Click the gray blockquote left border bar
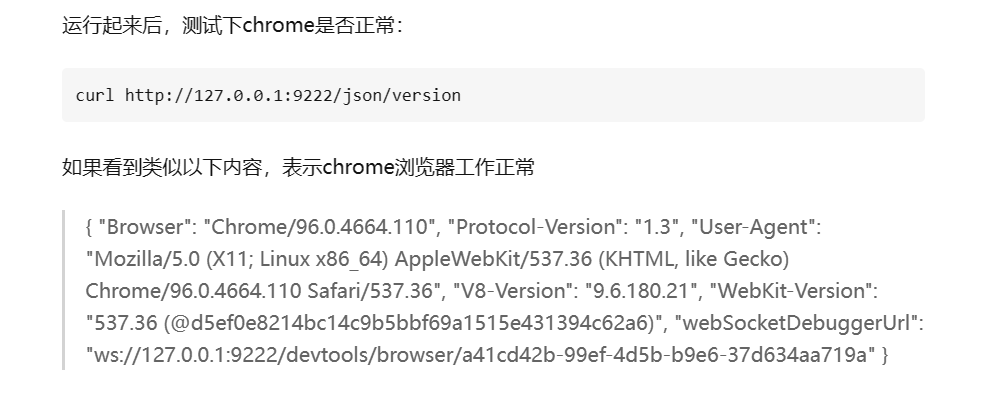 (64, 290)
